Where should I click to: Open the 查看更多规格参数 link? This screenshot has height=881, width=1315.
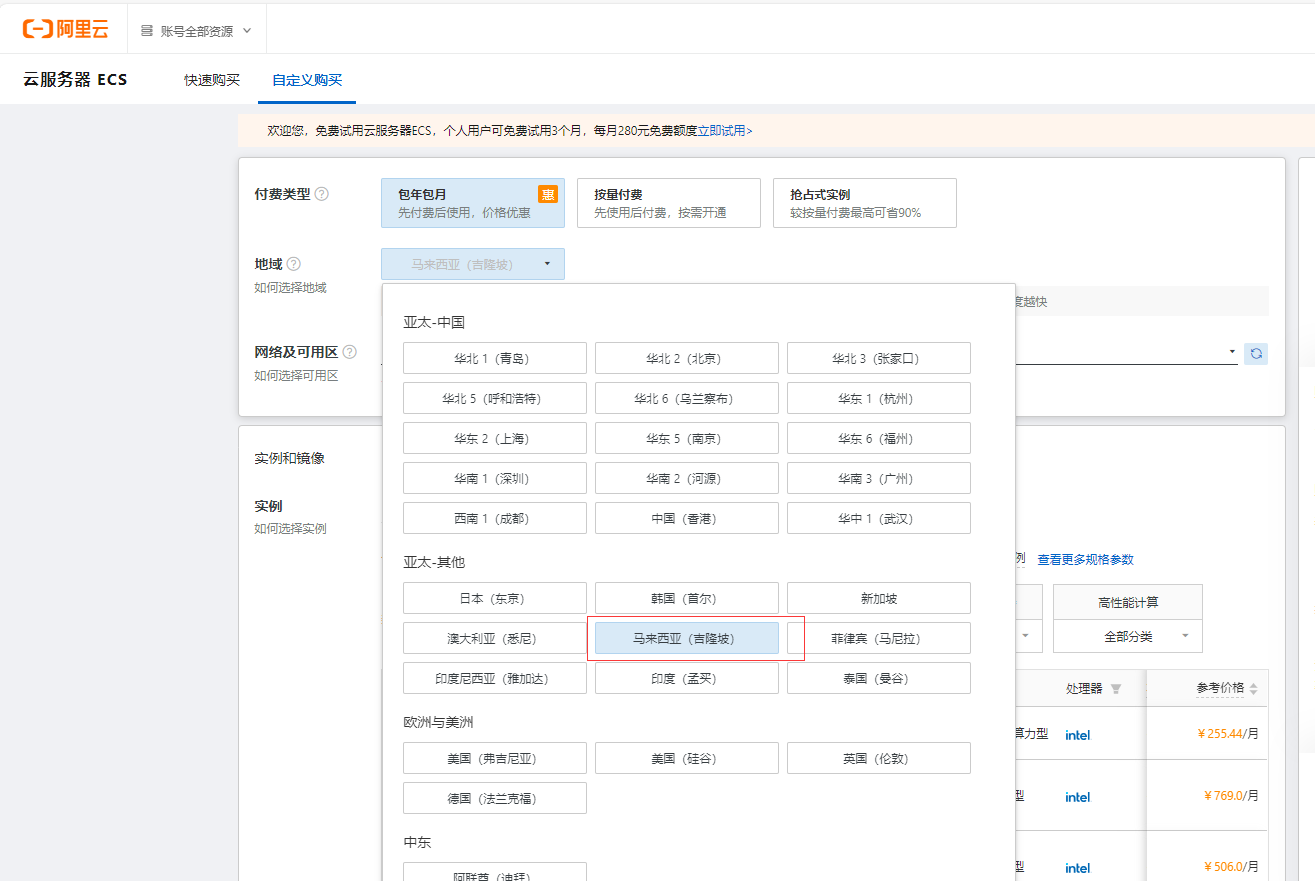tap(1085, 560)
